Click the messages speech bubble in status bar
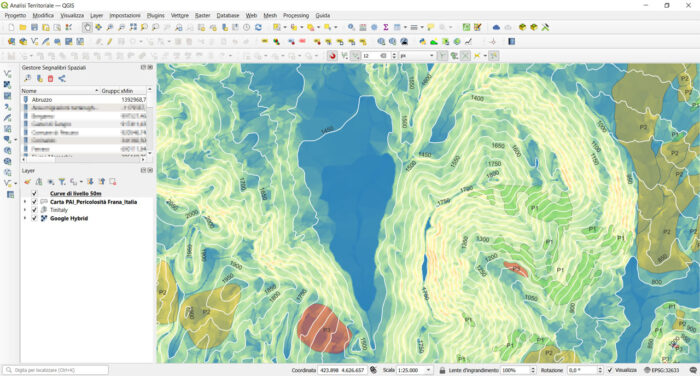 coord(693,370)
